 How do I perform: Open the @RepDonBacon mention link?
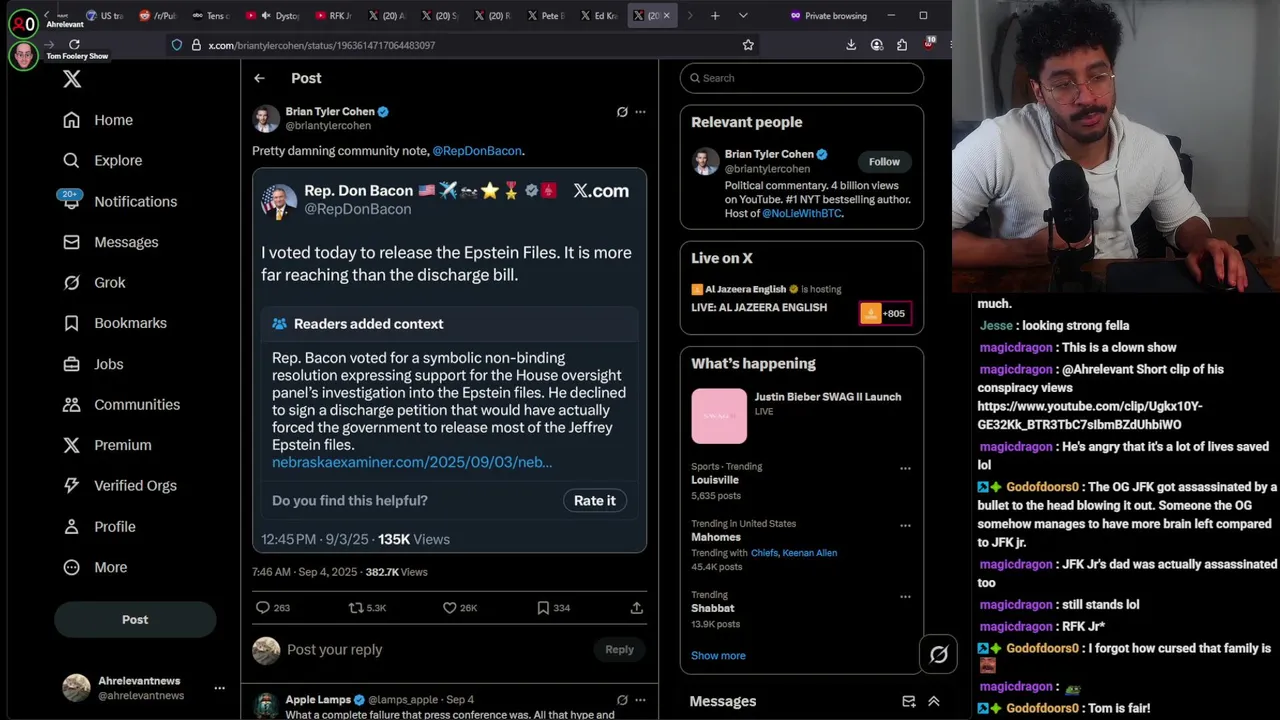tap(477, 151)
